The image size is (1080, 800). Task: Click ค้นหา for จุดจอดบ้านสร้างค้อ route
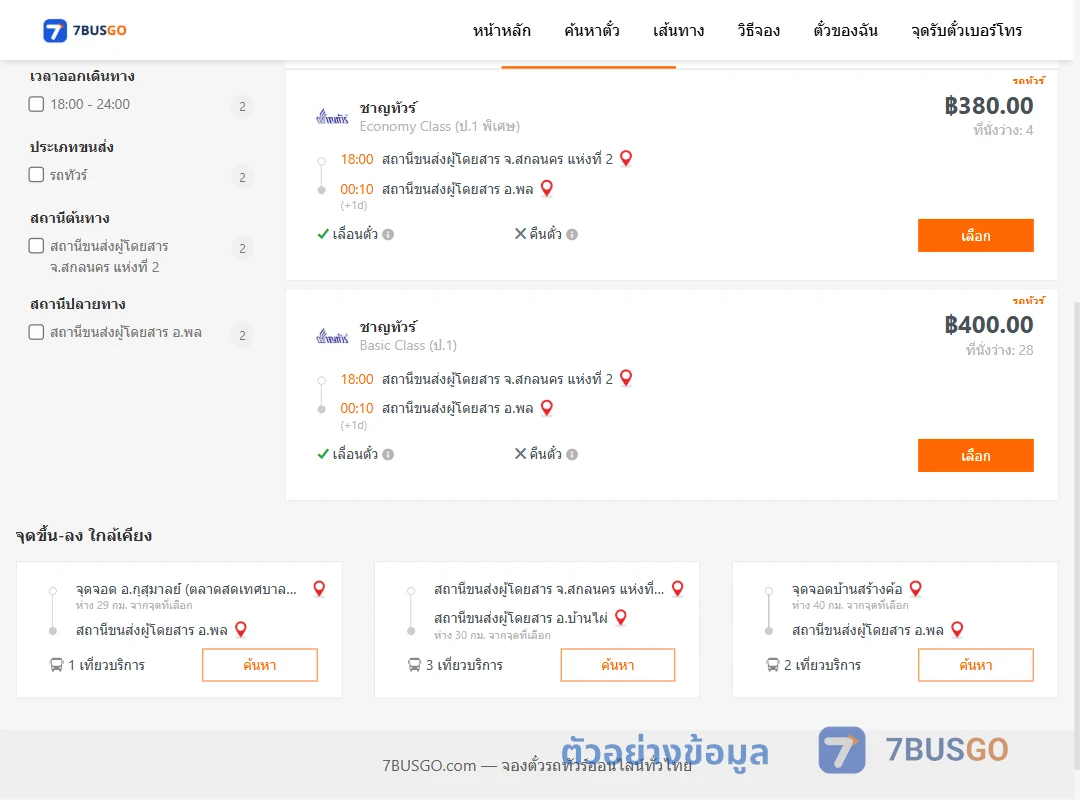[x=975, y=665]
